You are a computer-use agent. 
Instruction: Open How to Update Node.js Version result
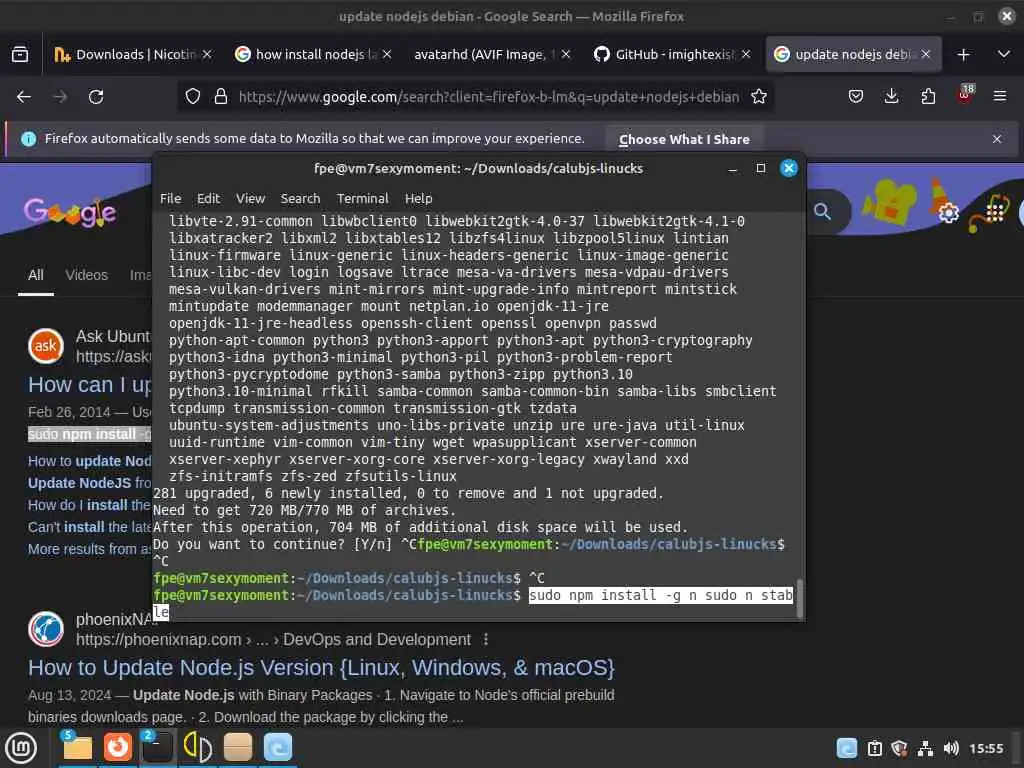[321, 667]
